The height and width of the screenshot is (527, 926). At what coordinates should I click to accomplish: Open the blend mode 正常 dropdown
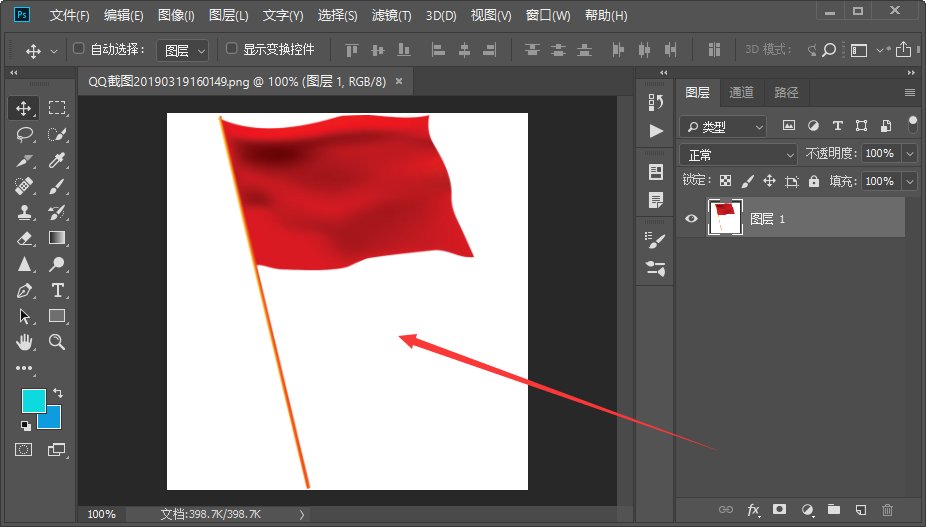click(x=738, y=155)
